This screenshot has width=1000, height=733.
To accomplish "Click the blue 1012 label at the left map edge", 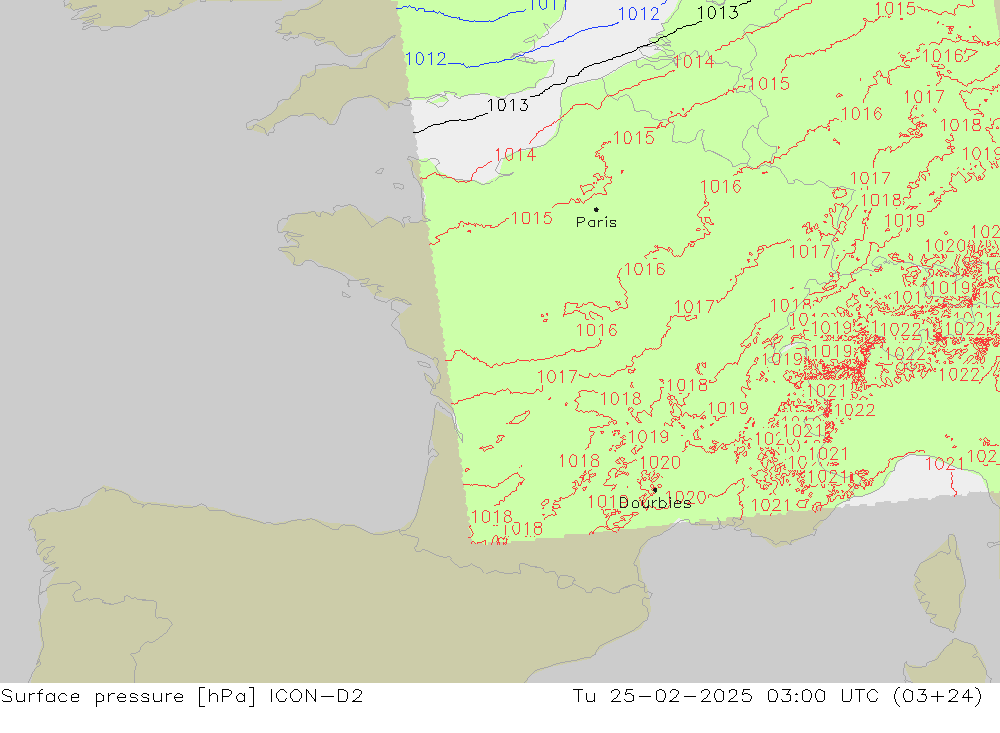I will 425,59.
